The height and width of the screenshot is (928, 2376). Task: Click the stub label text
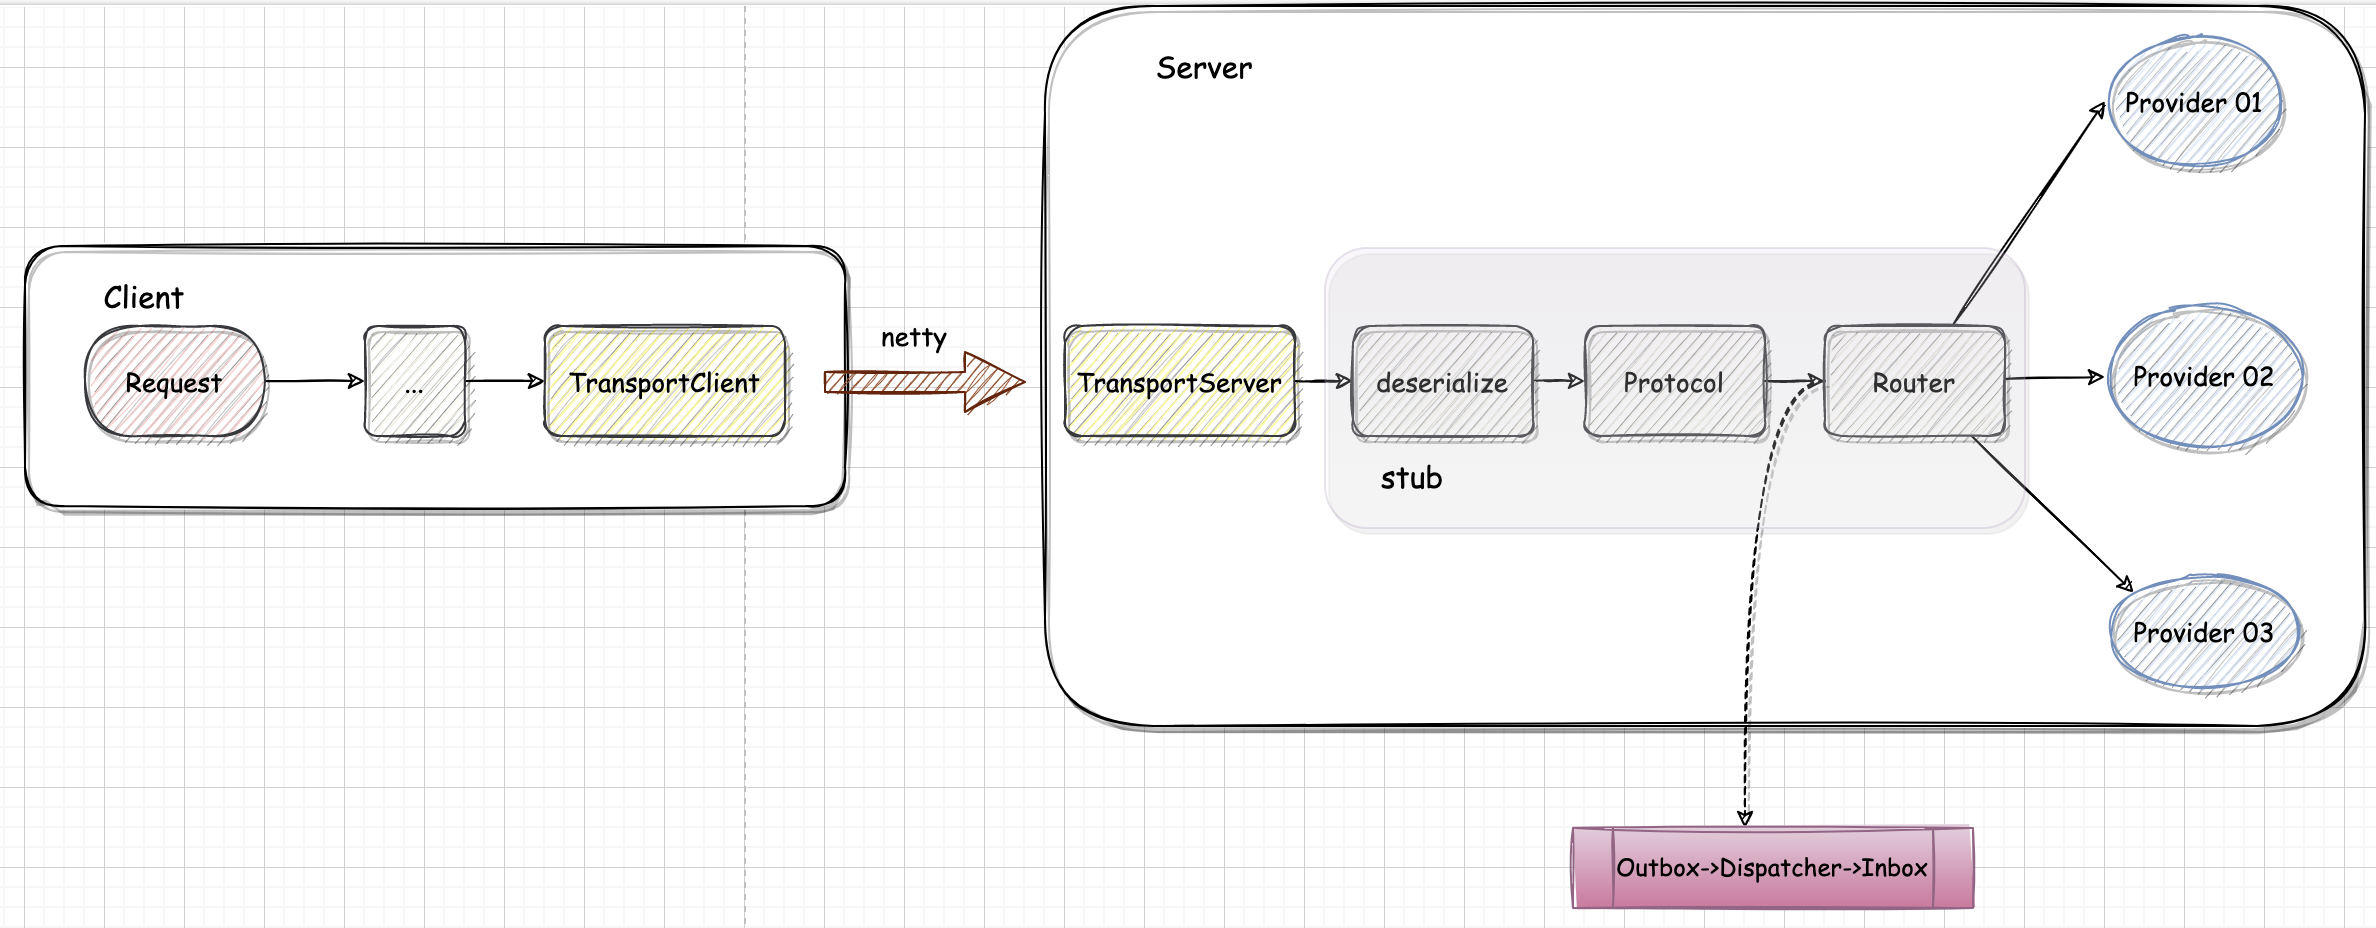(1411, 478)
